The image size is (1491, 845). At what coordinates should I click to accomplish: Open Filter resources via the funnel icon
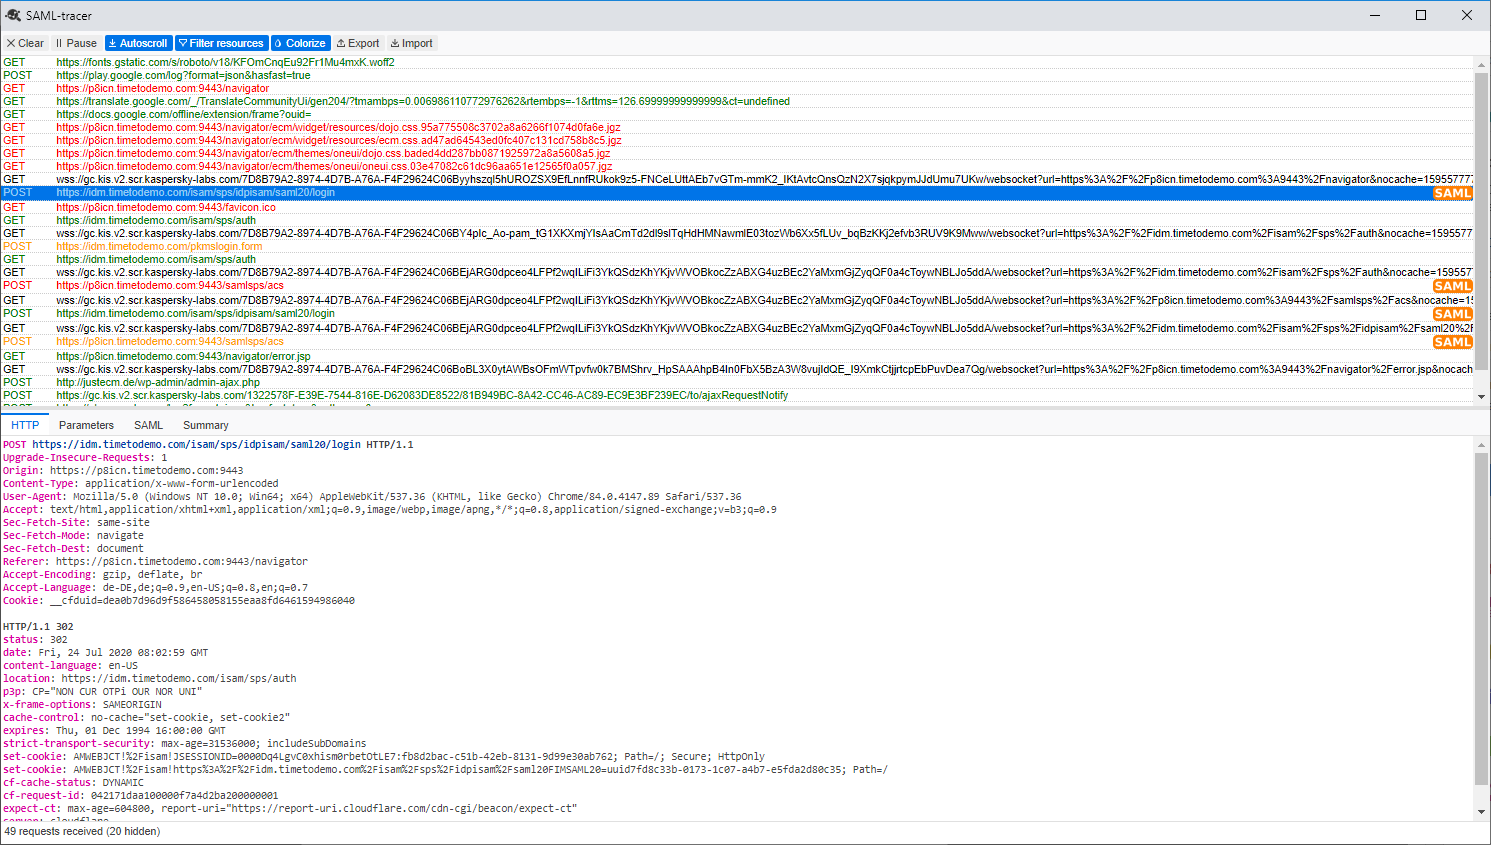point(182,43)
